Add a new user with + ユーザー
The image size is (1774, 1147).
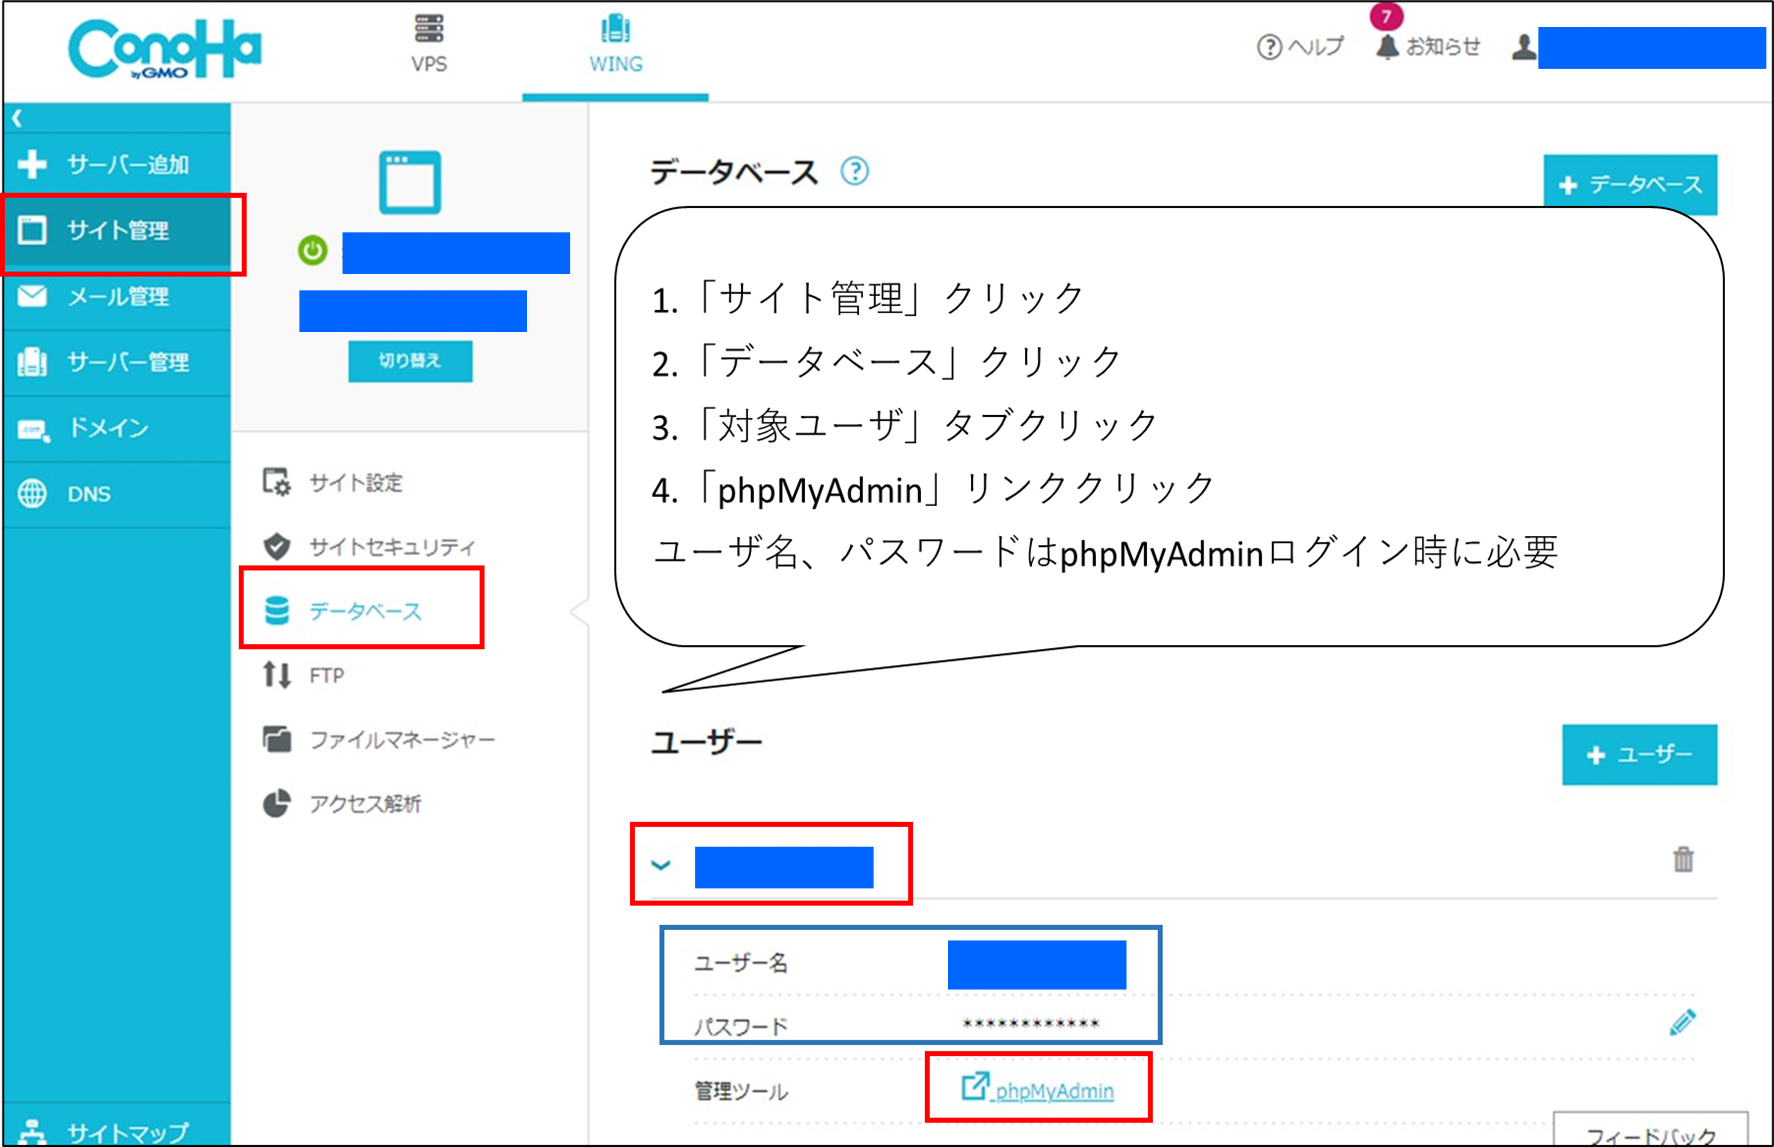pos(1639,755)
